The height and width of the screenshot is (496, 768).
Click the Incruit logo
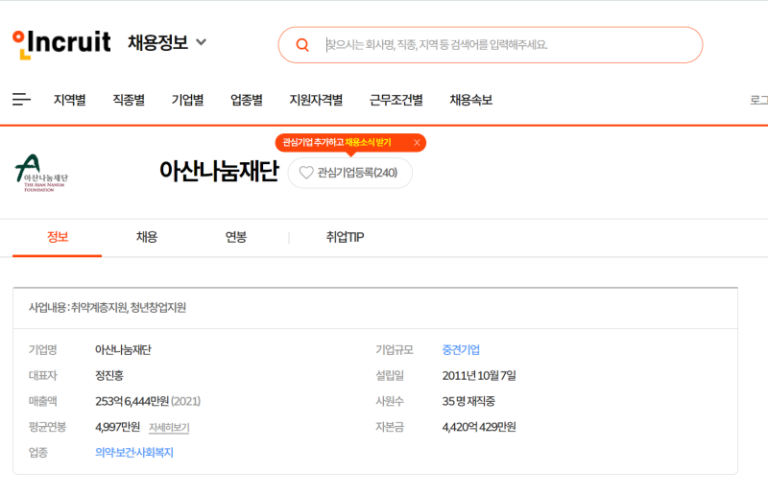coord(61,43)
